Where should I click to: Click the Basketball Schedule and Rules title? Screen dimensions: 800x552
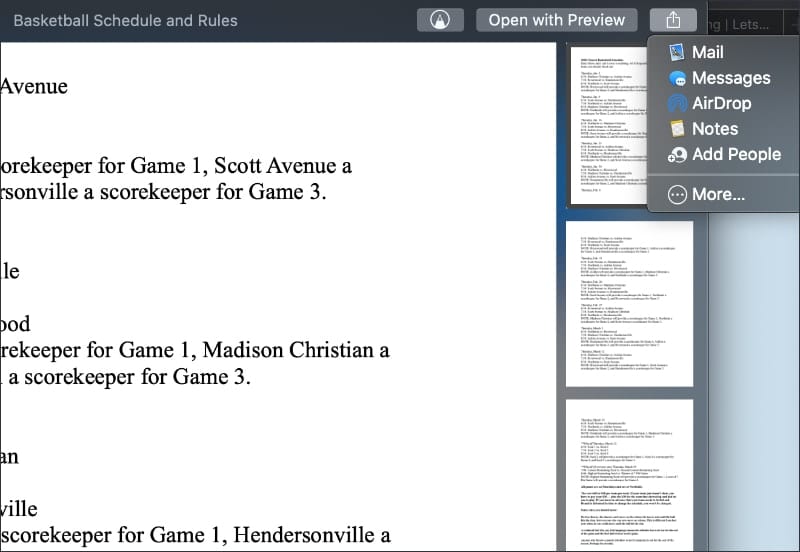tap(125, 20)
